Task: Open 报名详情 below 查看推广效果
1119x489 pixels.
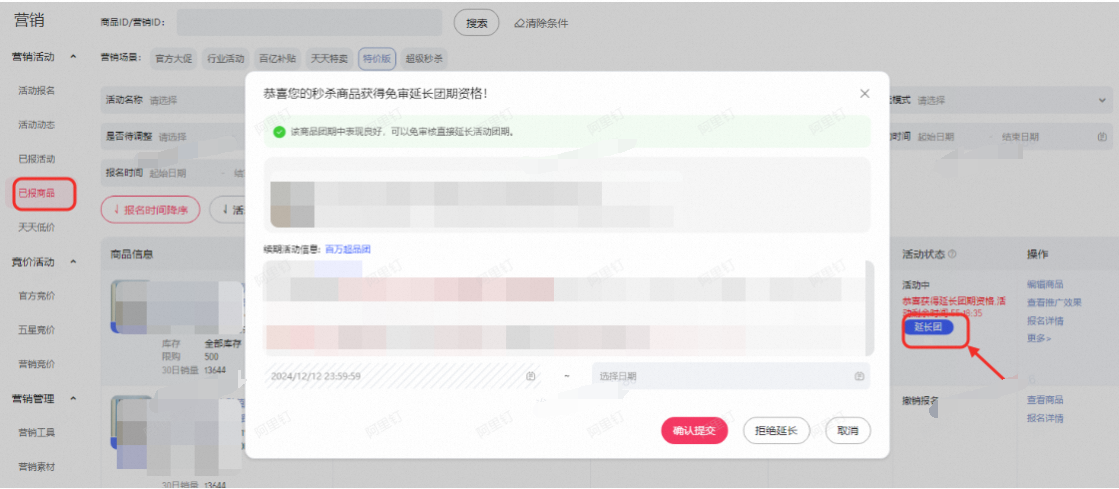Action: pos(1046,320)
